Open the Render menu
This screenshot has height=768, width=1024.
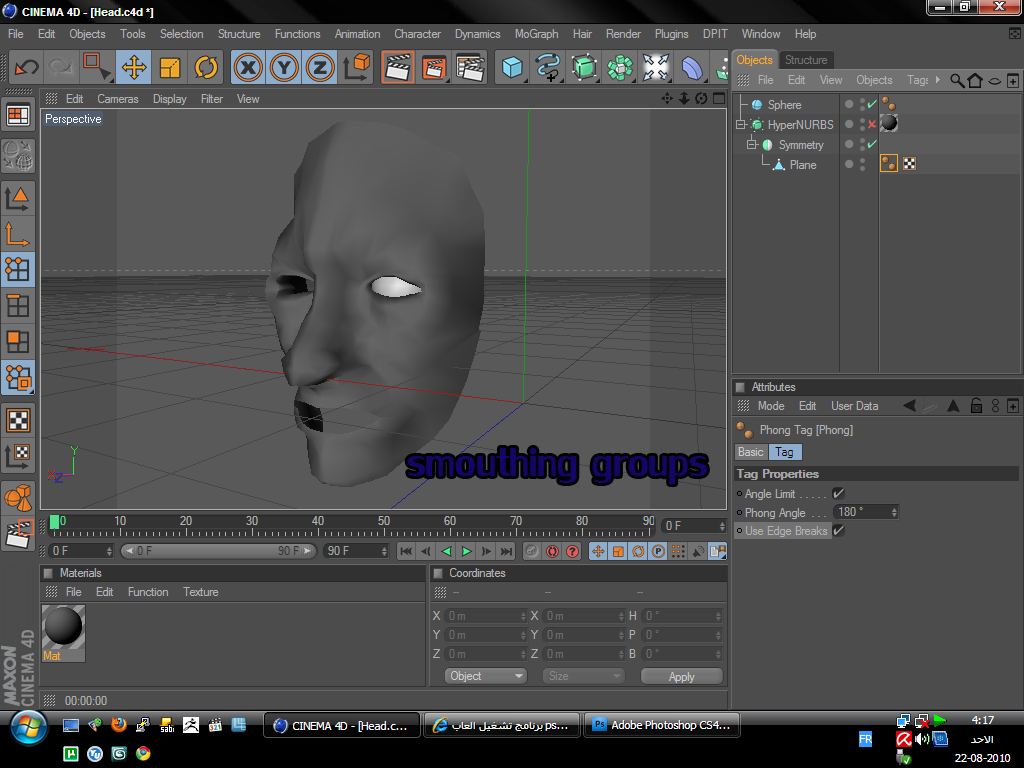coord(623,34)
